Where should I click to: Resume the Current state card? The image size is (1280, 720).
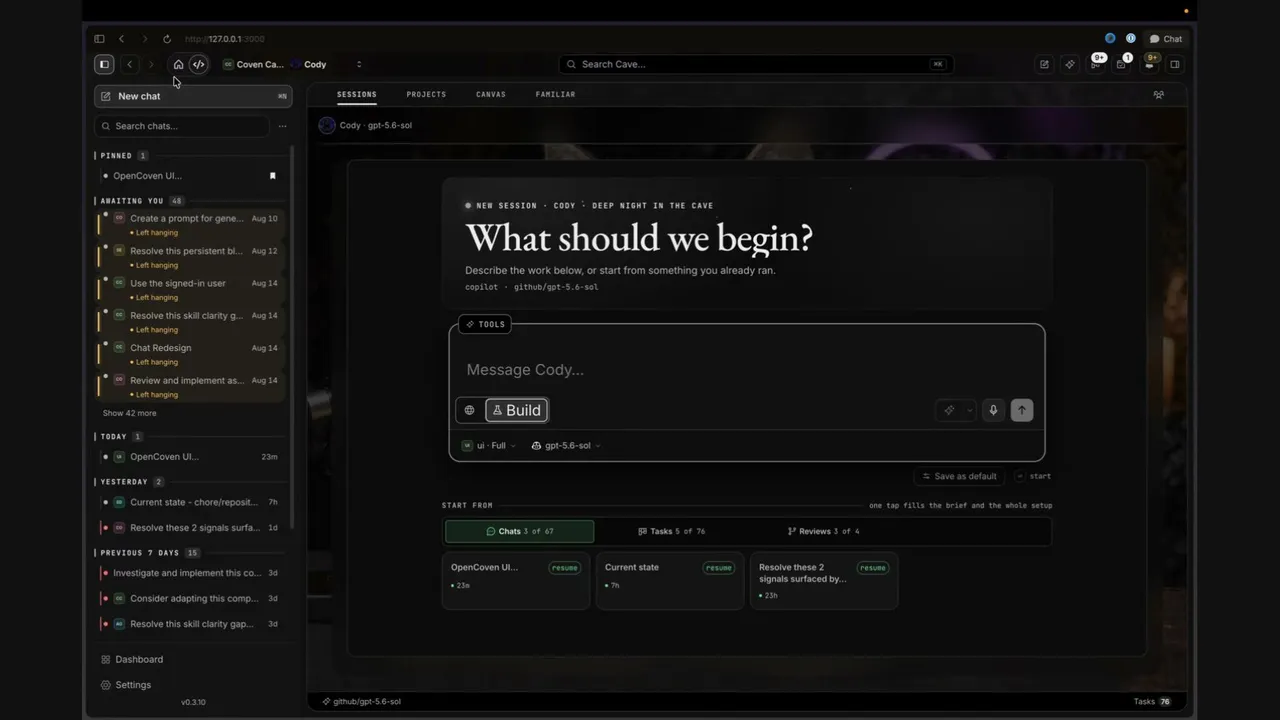point(719,568)
